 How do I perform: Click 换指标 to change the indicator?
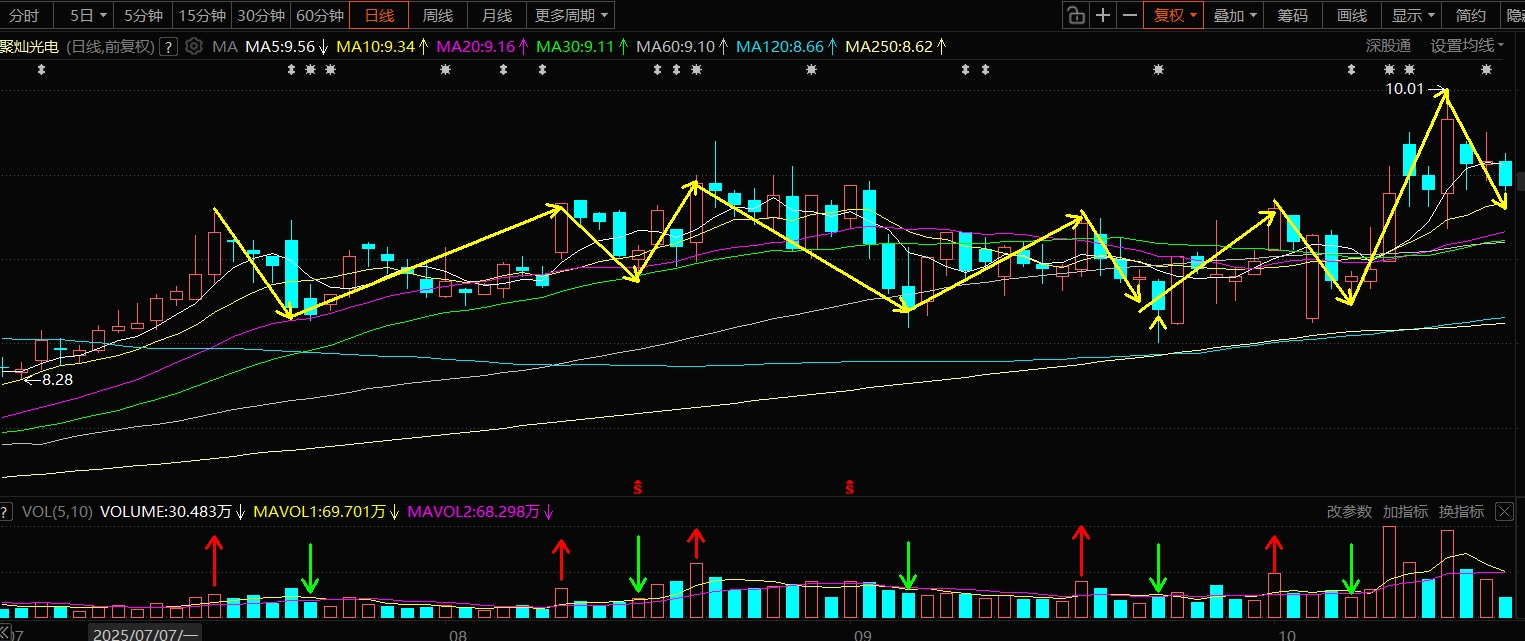point(1461,511)
